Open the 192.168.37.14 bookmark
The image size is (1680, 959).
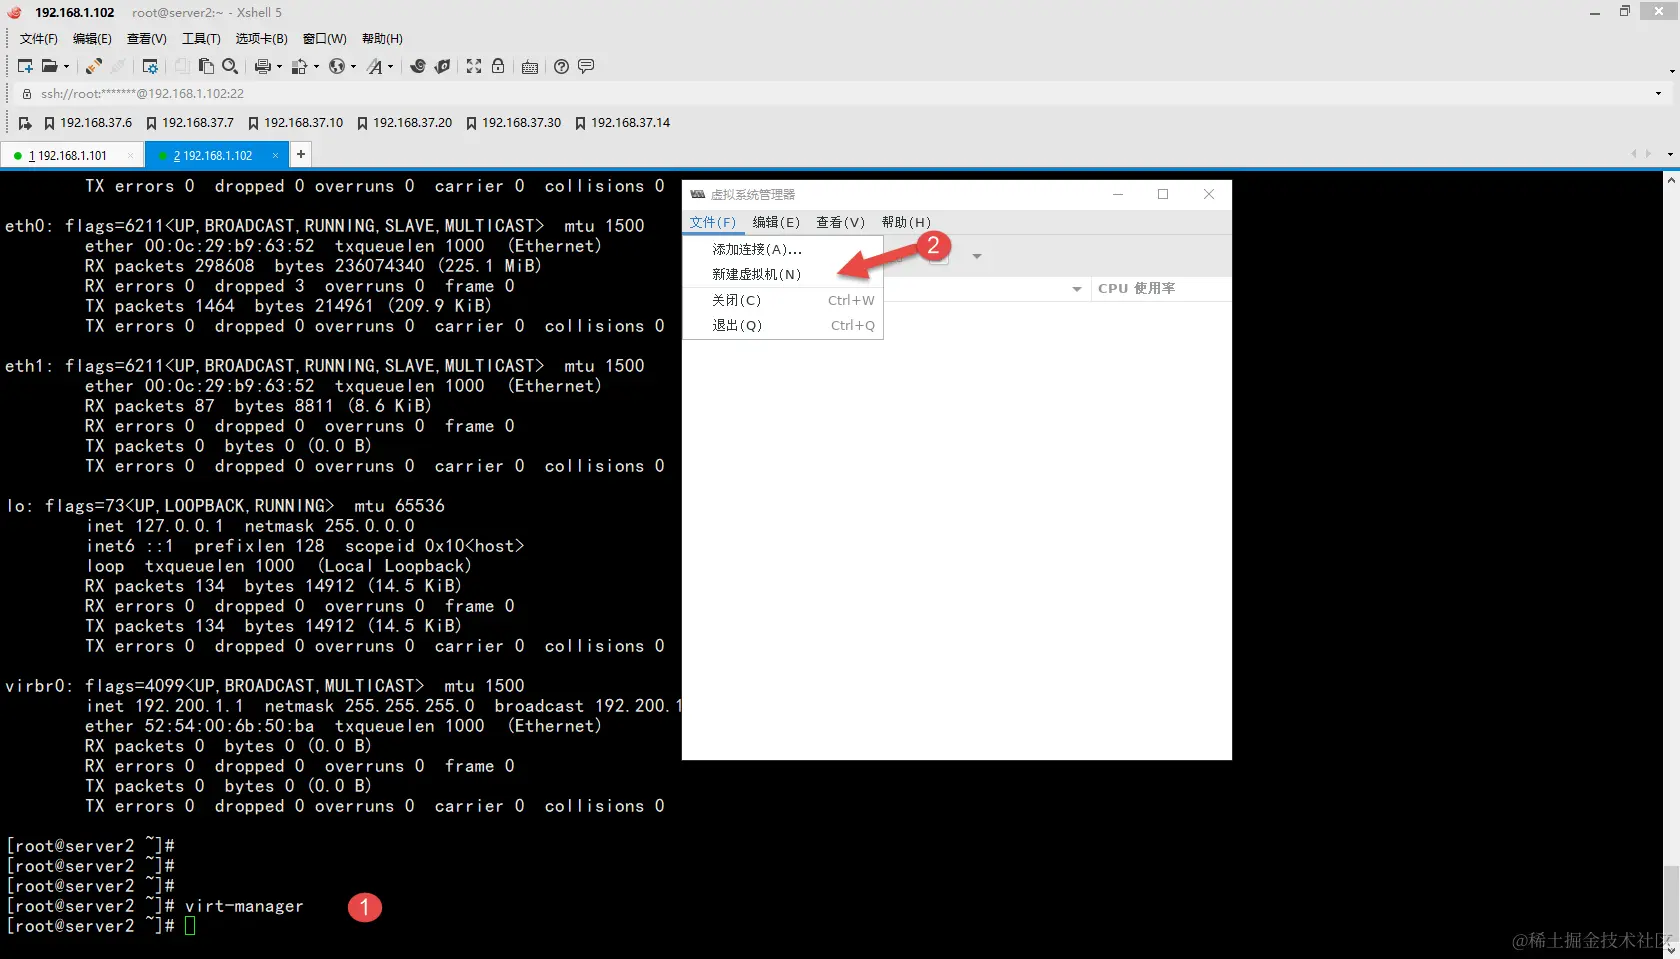pos(622,123)
